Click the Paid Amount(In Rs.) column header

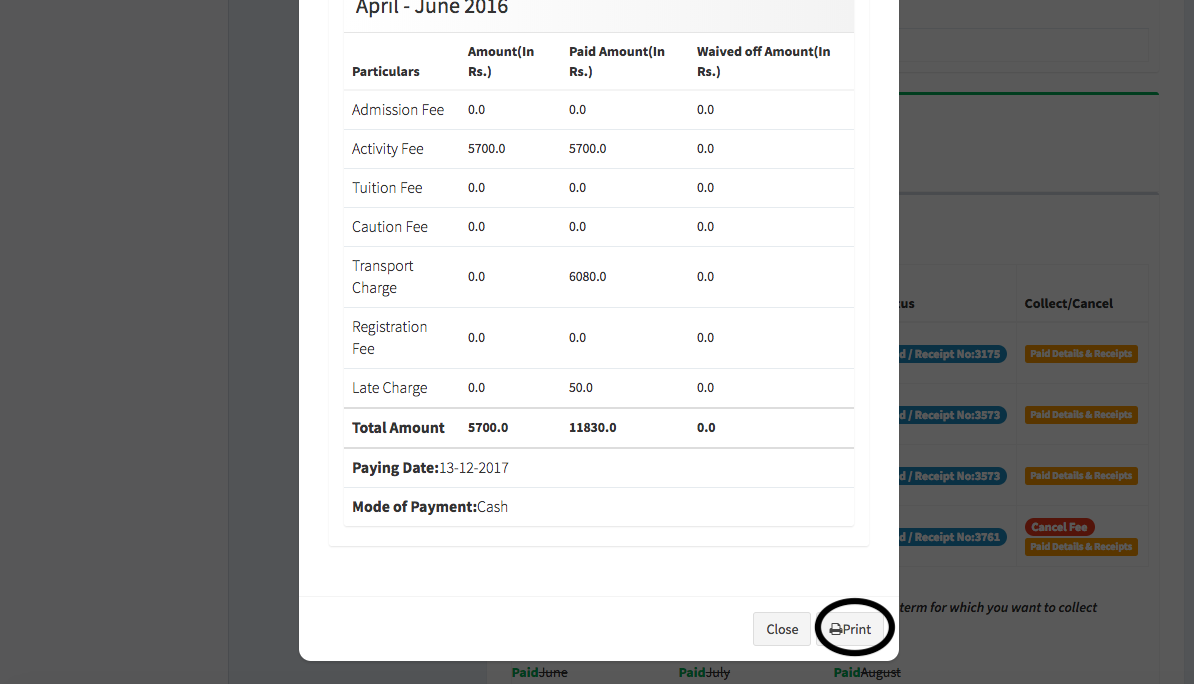point(617,61)
